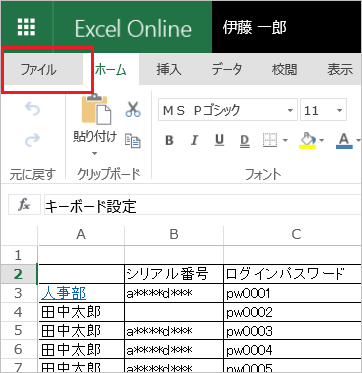Click the fx insert function button
The image size is (362, 373).
[24, 206]
